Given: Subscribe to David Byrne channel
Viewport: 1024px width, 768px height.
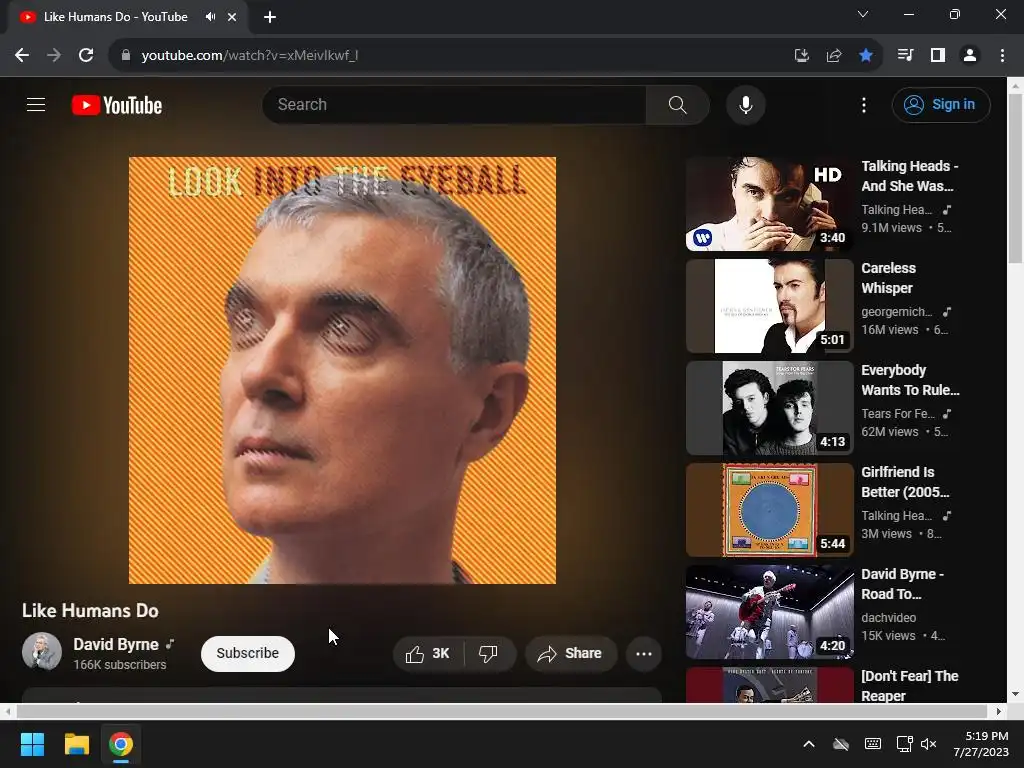Looking at the screenshot, I should (x=248, y=654).
